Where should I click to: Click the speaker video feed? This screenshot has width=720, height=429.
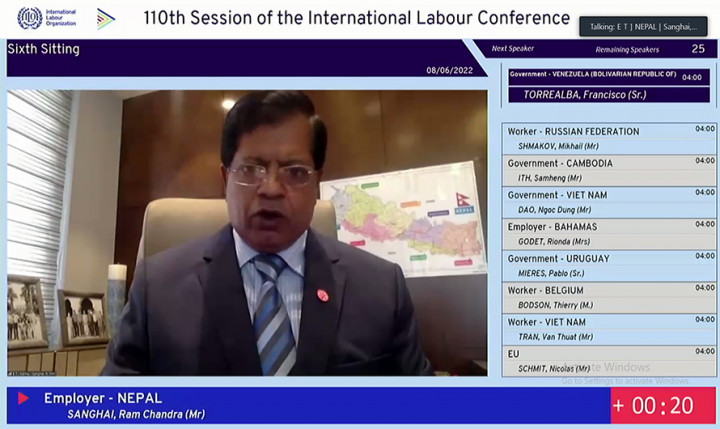click(x=248, y=233)
